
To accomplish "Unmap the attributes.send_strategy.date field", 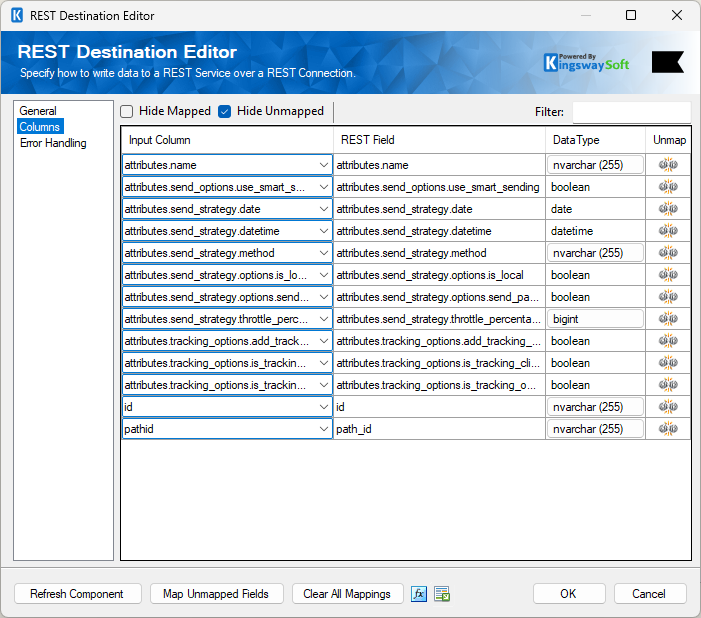I will (x=668, y=209).
